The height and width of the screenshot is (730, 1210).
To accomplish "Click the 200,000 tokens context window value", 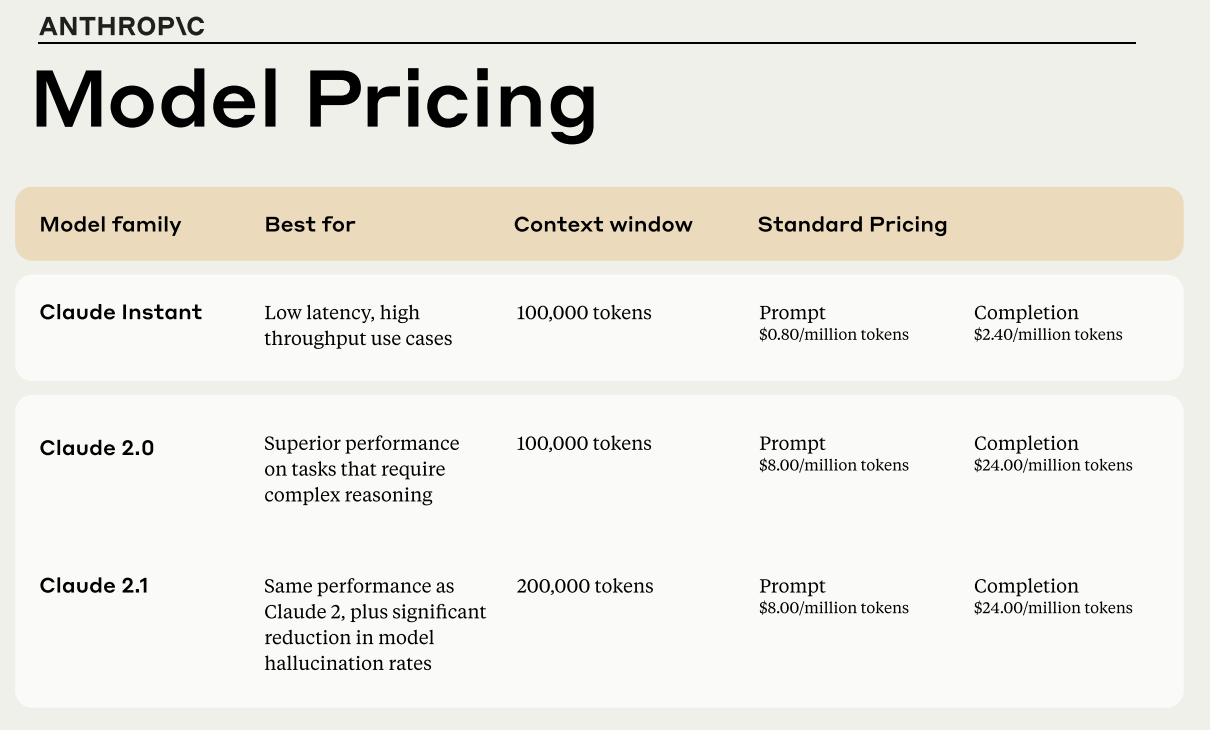I will (x=585, y=586).
